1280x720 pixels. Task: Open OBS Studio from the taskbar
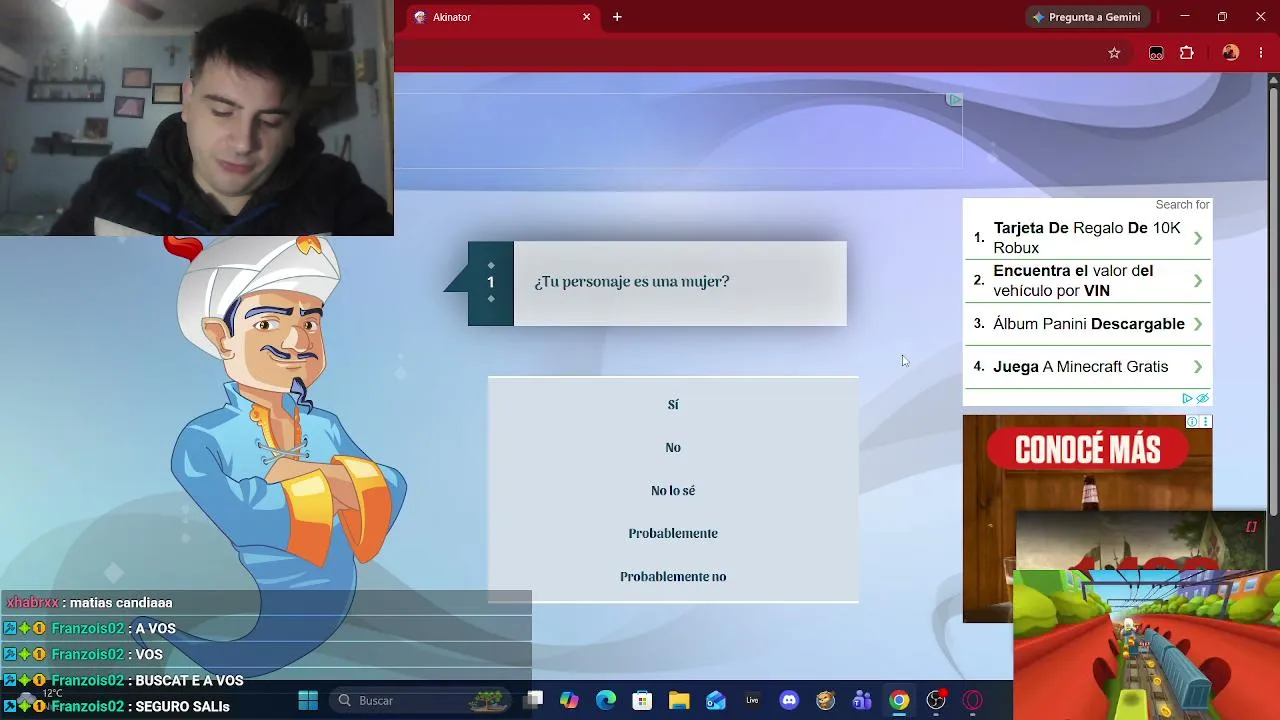click(936, 701)
